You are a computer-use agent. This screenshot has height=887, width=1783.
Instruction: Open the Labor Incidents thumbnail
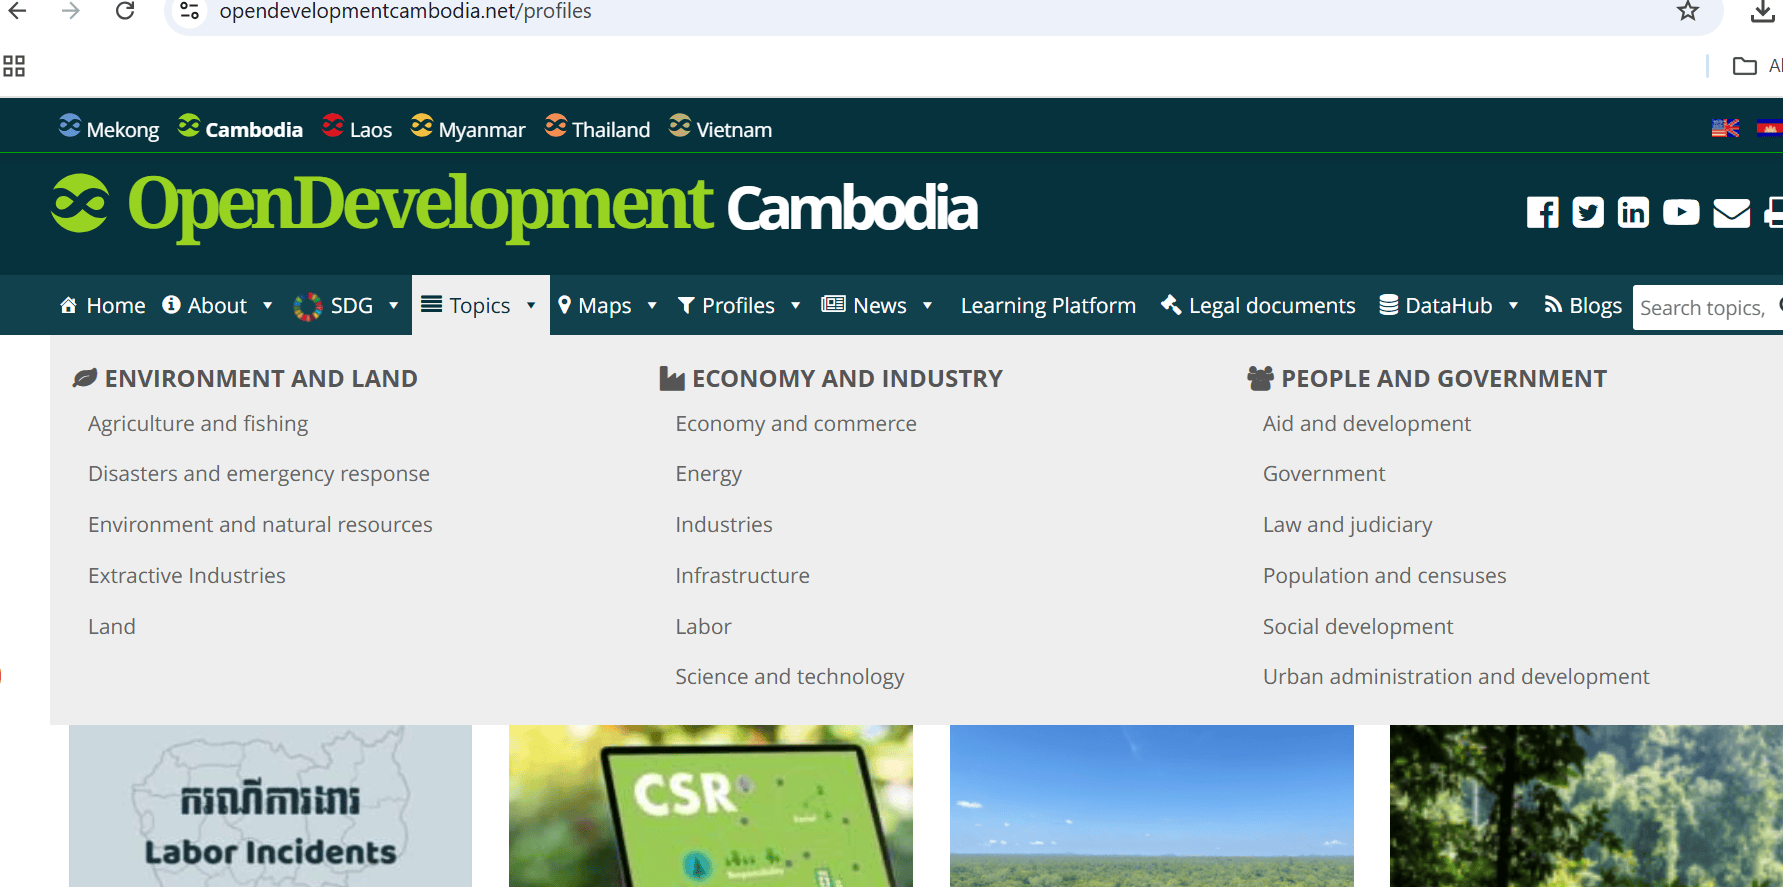pyautogui.click(x=270, y=806)
